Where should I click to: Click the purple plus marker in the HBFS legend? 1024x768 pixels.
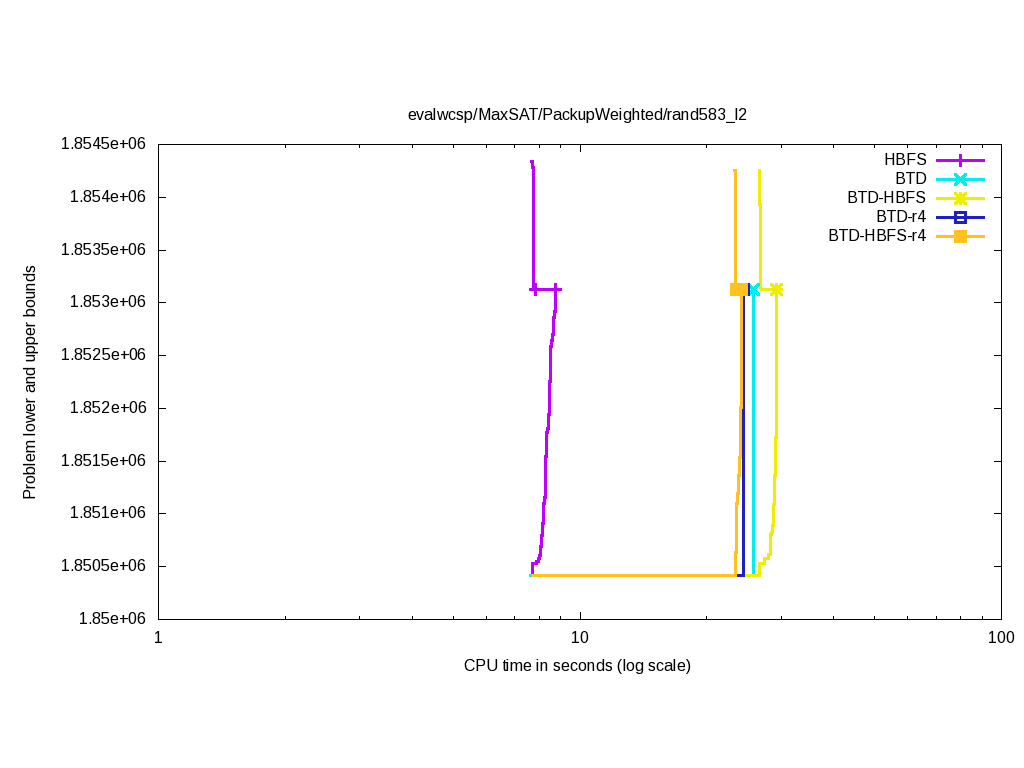960,160
